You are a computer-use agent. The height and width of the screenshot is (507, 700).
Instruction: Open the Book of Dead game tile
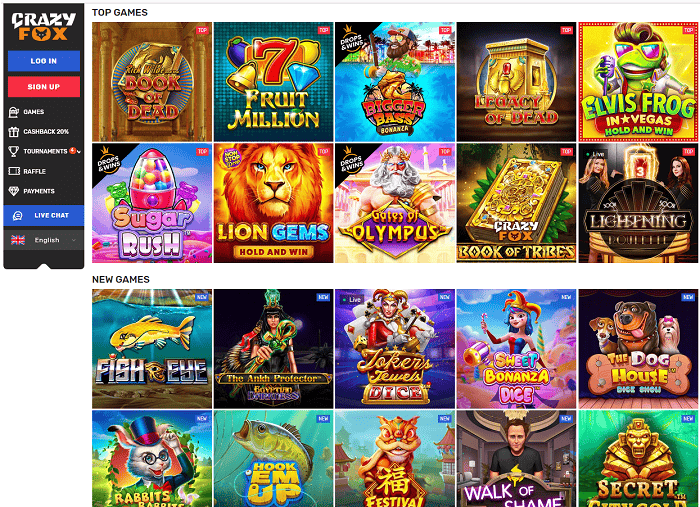coord(152,82)
